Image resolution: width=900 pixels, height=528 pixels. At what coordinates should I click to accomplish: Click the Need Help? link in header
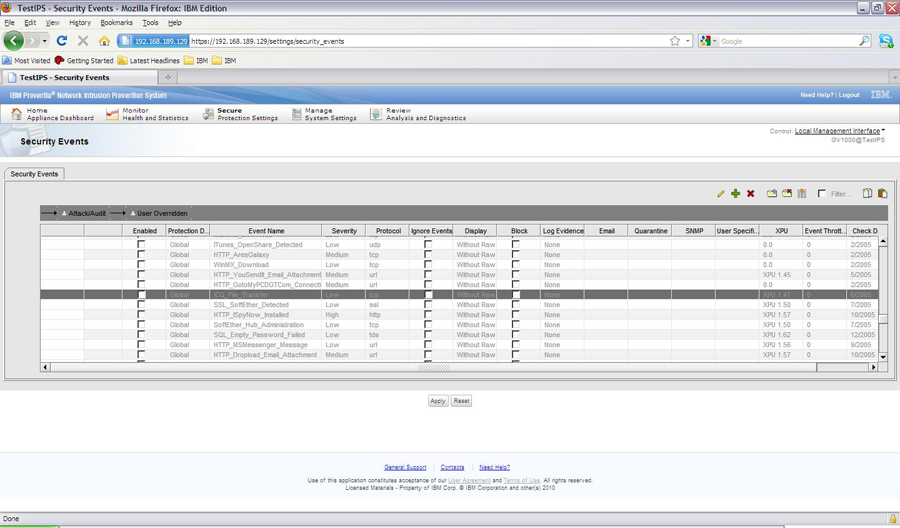coord(817,95)
